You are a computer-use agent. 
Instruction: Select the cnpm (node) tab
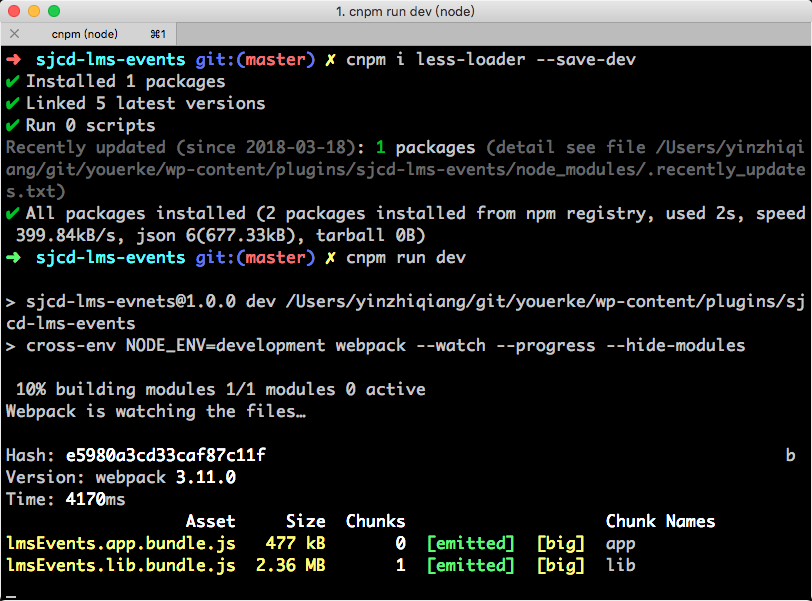point(89,34)
